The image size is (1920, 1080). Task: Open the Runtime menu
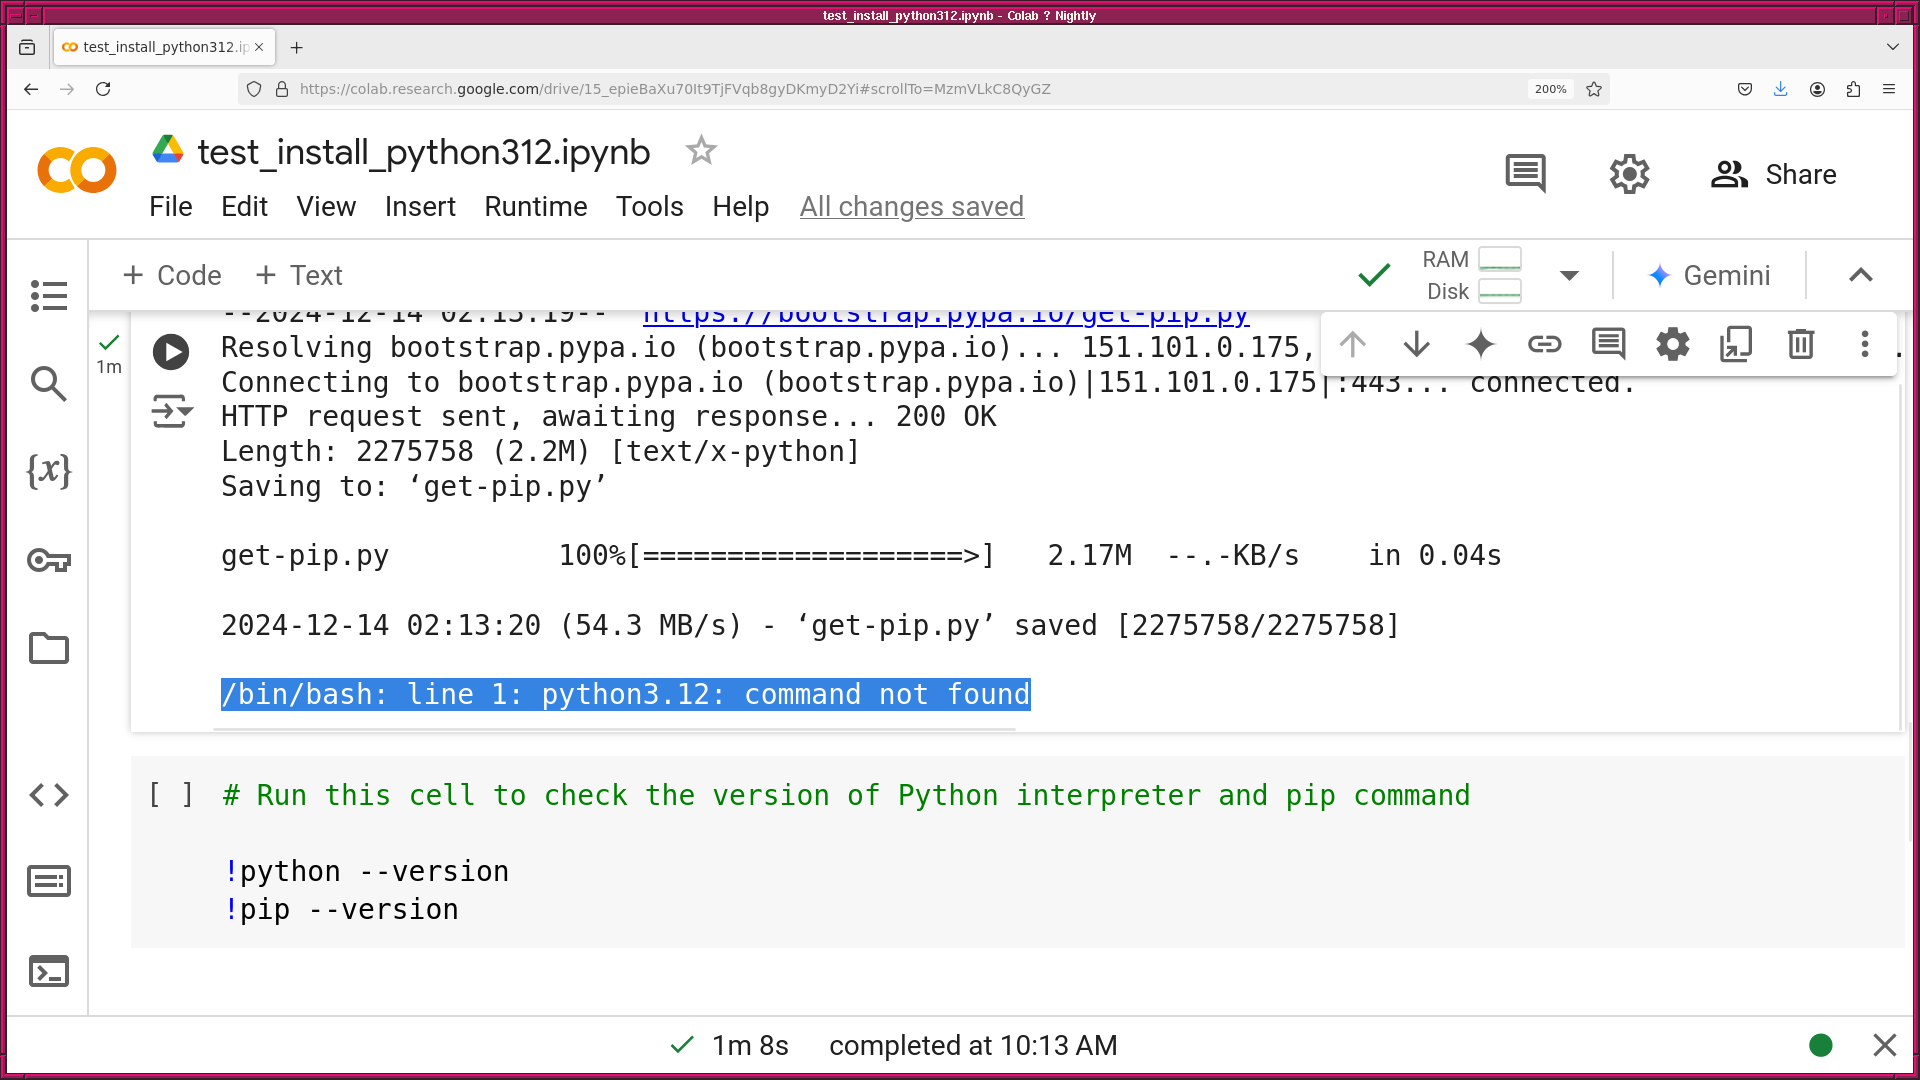(535, 206)
